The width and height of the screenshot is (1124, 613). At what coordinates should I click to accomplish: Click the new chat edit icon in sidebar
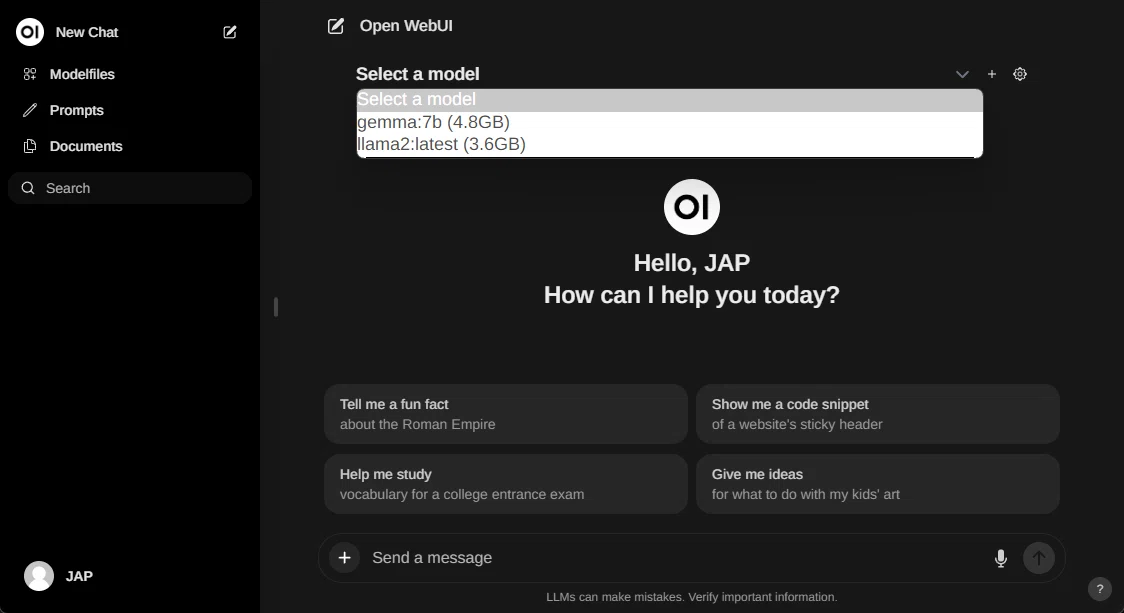coord(229,32)
